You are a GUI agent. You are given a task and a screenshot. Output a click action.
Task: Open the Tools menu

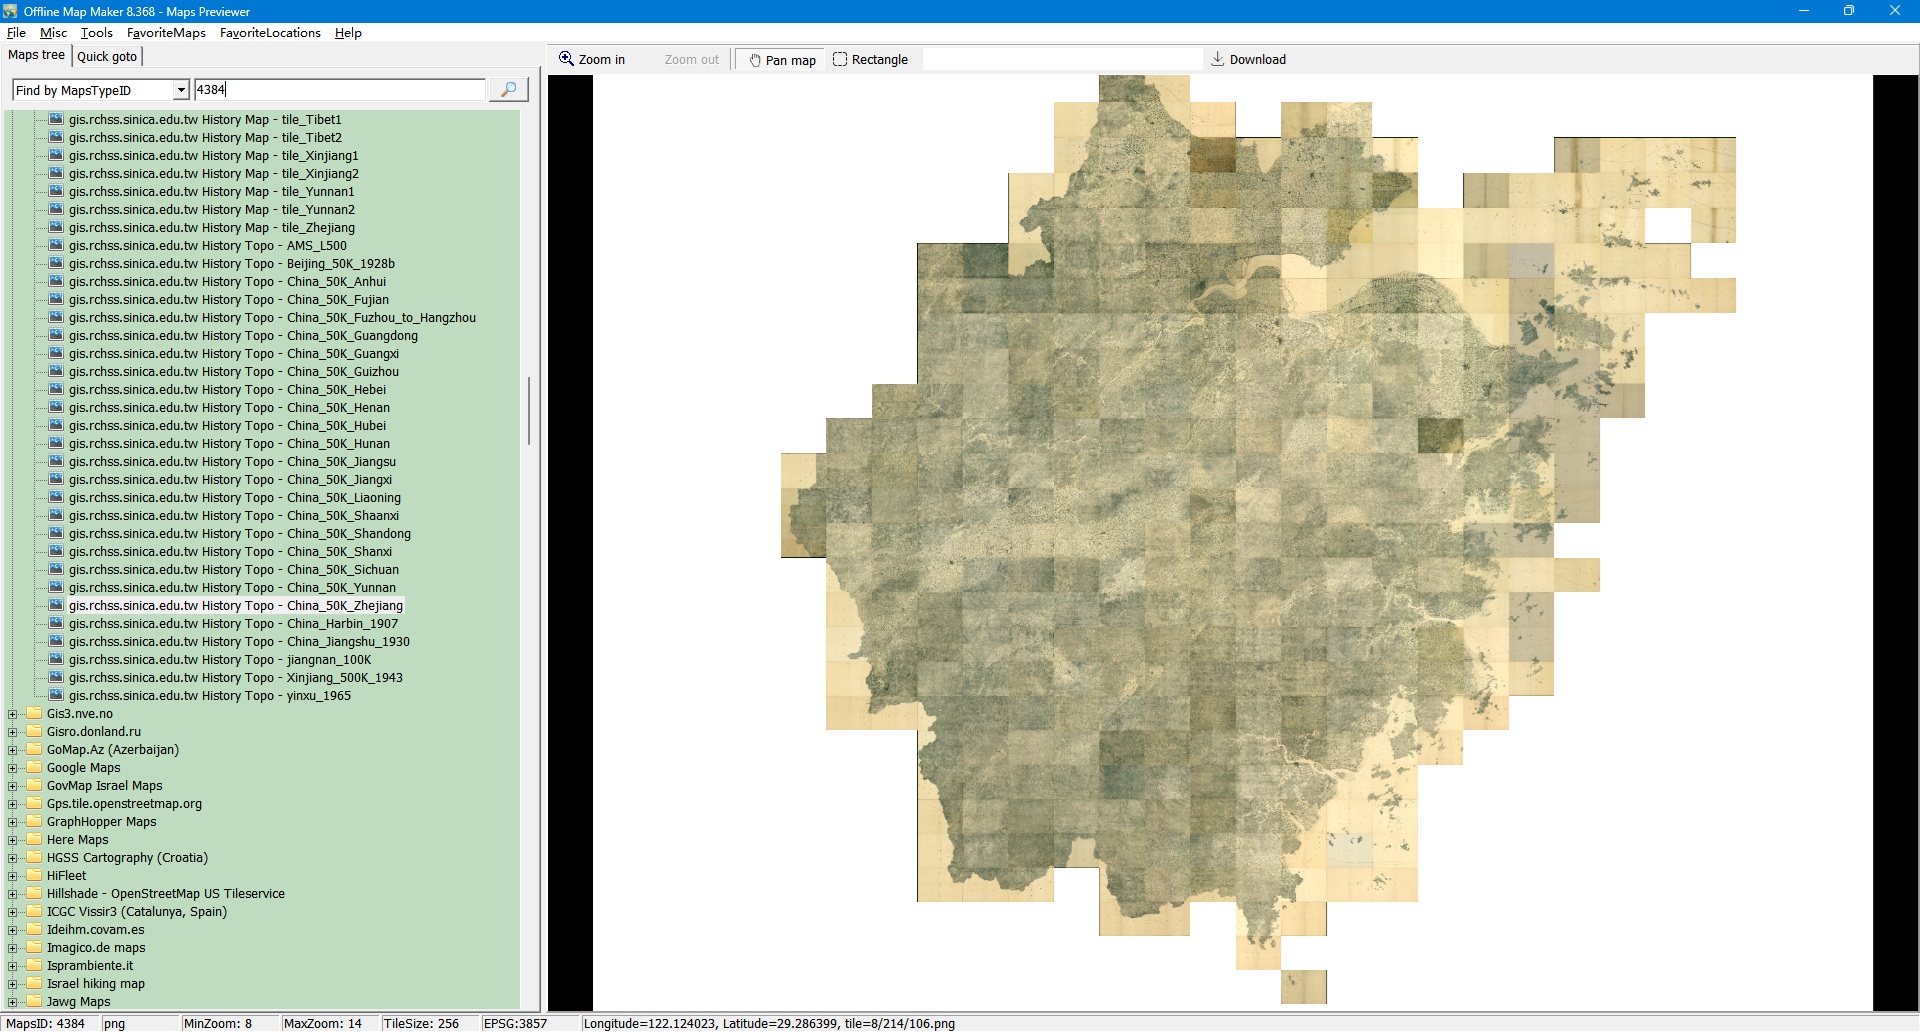(96, 33)
